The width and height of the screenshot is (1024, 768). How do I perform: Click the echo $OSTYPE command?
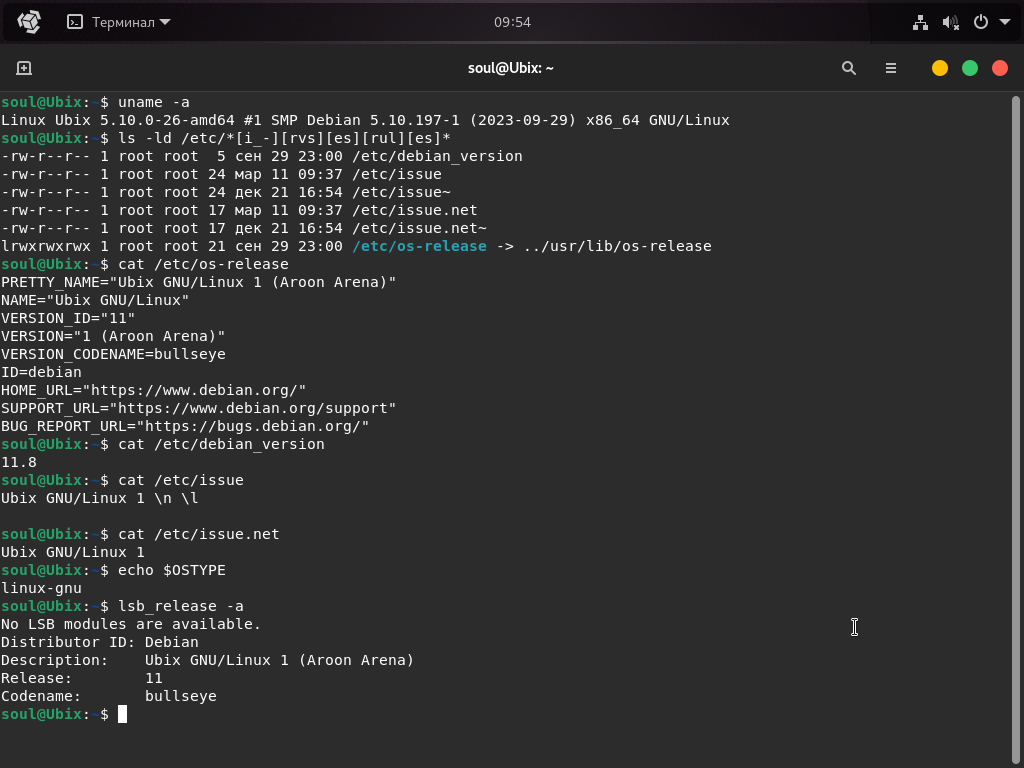pyautogui.click(x=172, y=570)
